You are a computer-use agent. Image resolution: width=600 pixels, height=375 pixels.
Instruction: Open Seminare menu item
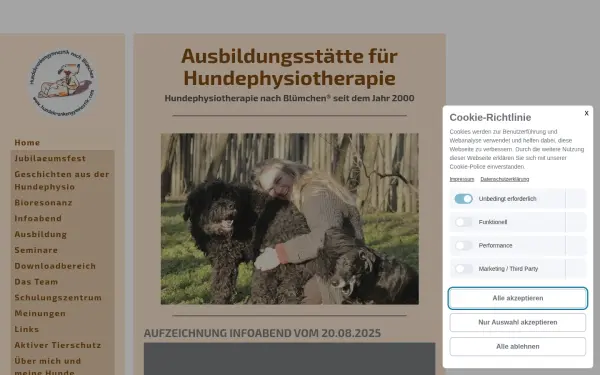(36, 250)
